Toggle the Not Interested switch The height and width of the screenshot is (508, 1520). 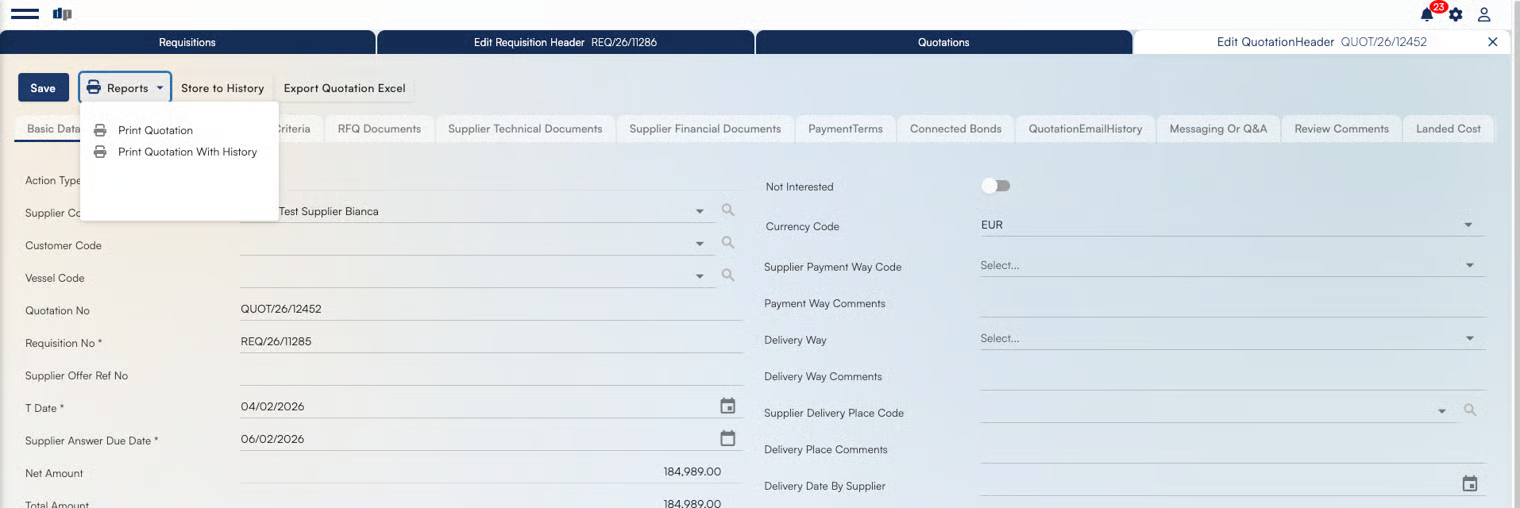click(995, 186)
